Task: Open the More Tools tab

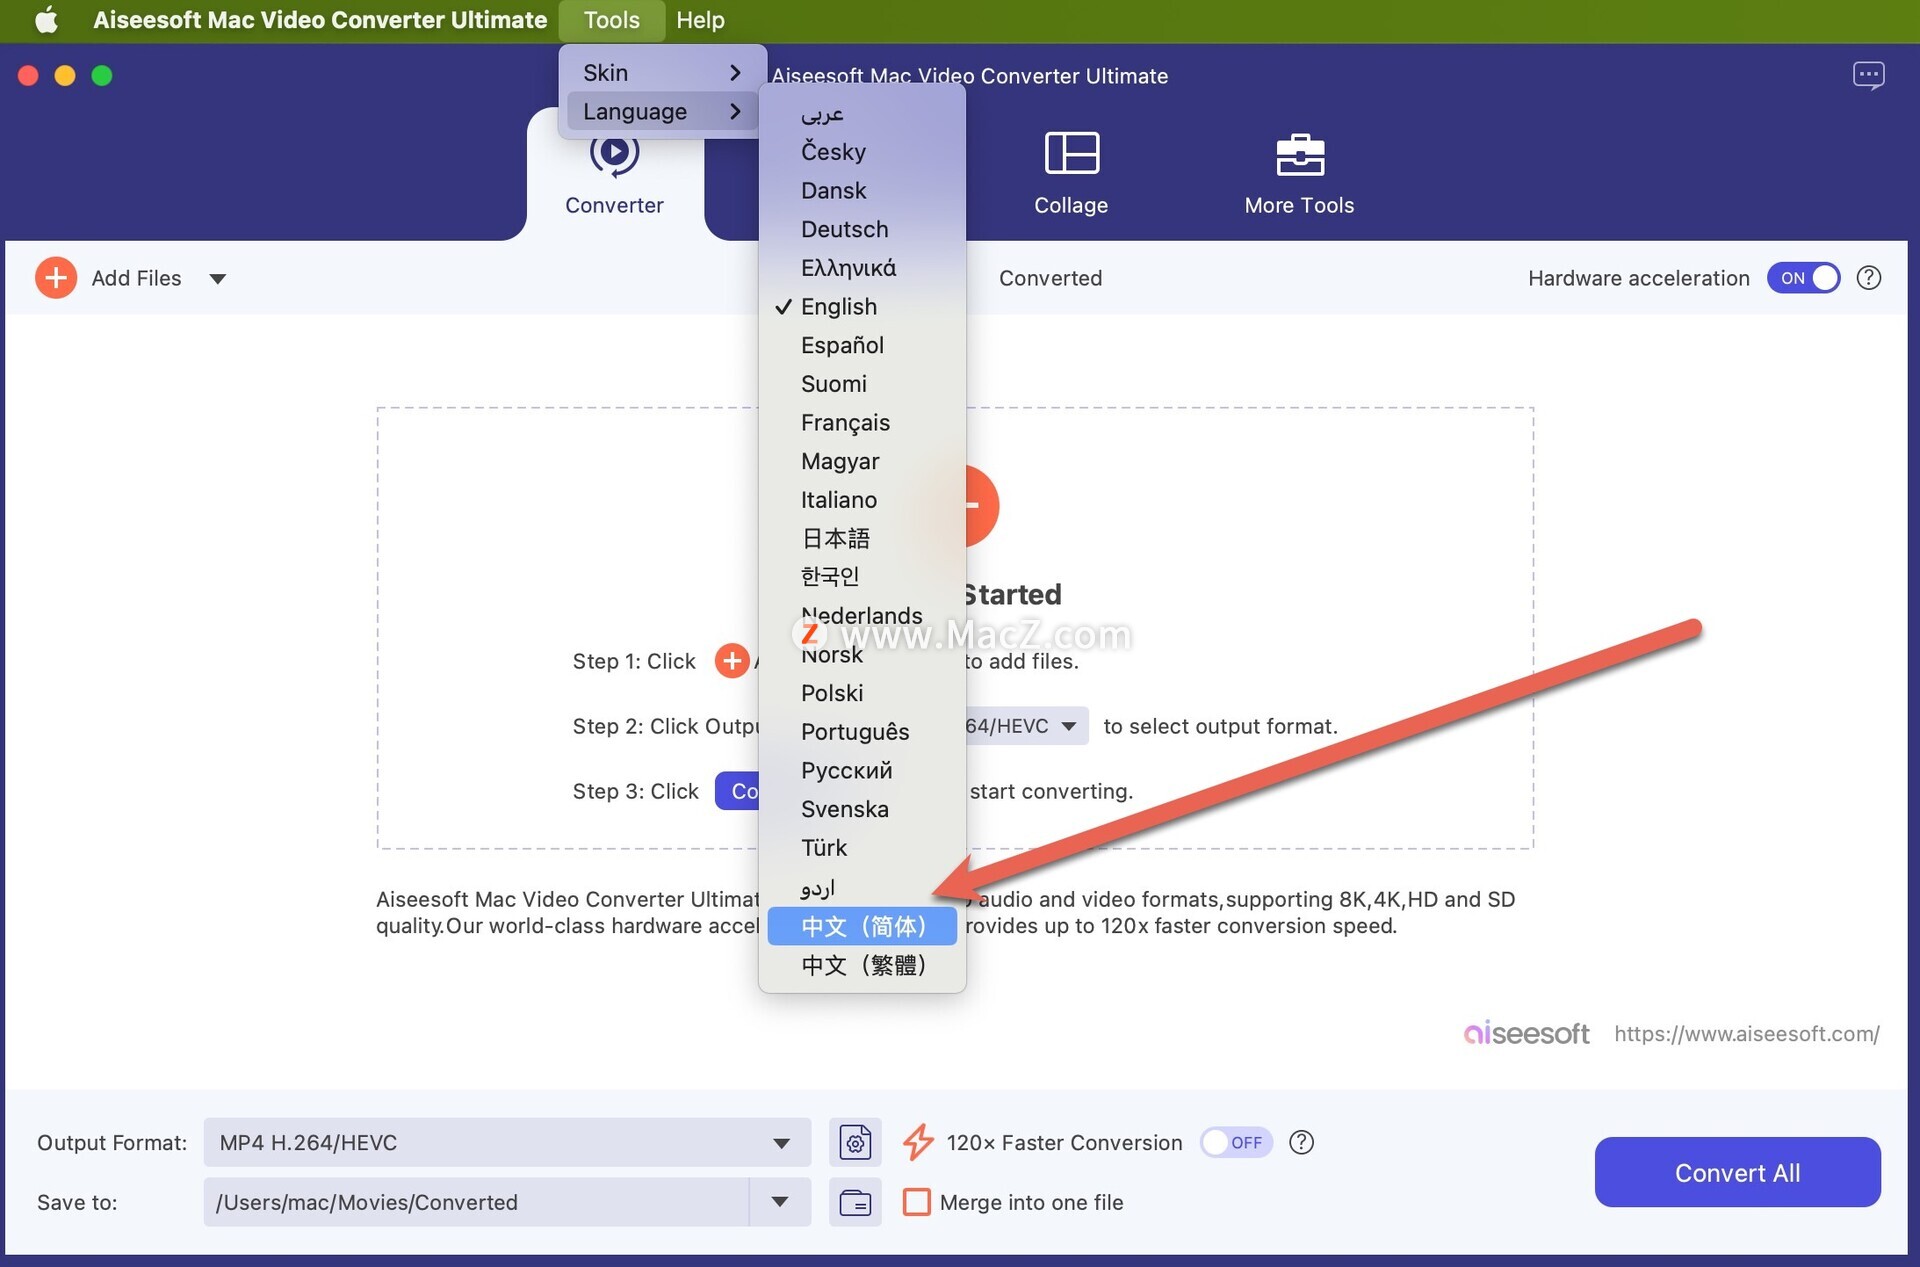Action: tap(1299, 175)
